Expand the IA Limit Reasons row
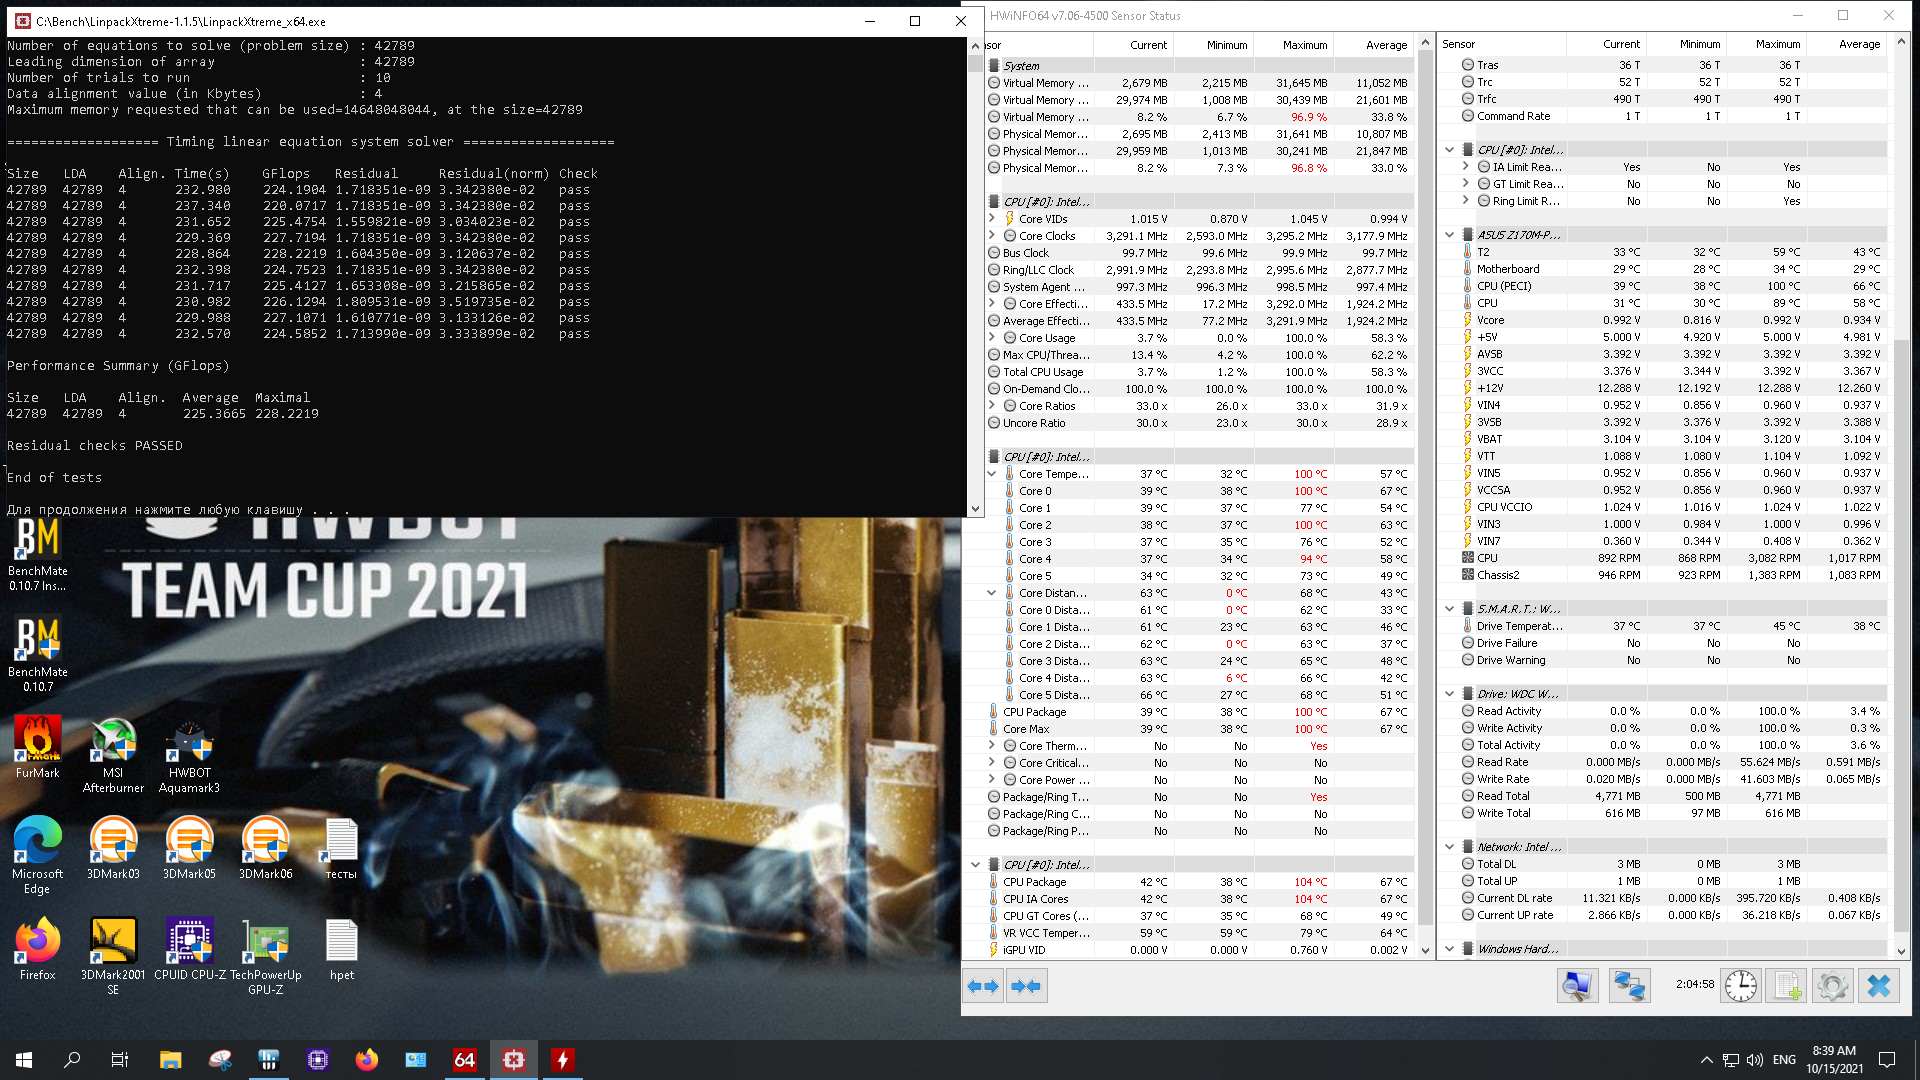 coord(1466,167)
